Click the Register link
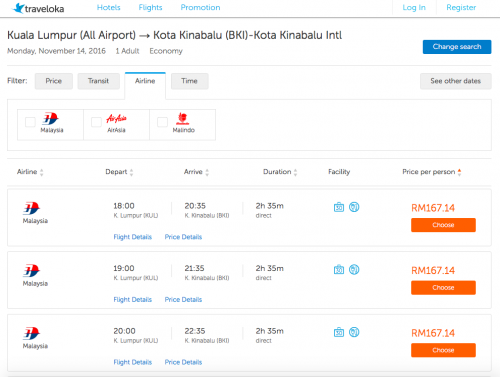The width and height of the screenshot is (500, 377). point(461,8)
